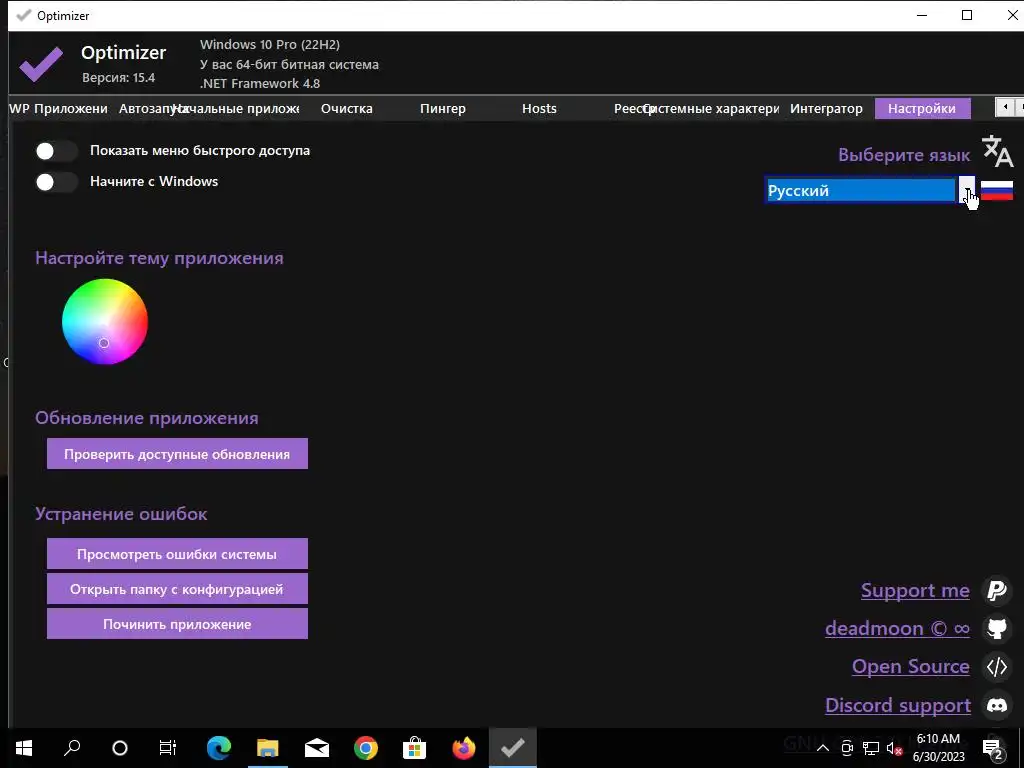Image resolution: width=1024 pixels, height=768 pixels.
Task: Open the Mail app from taskbar
Action: (x=317, y=748)
